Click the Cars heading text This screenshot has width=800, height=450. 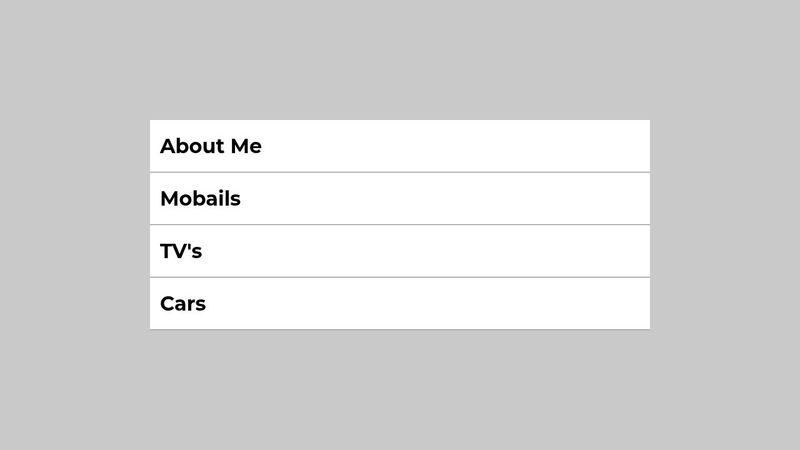click(183, 304)
